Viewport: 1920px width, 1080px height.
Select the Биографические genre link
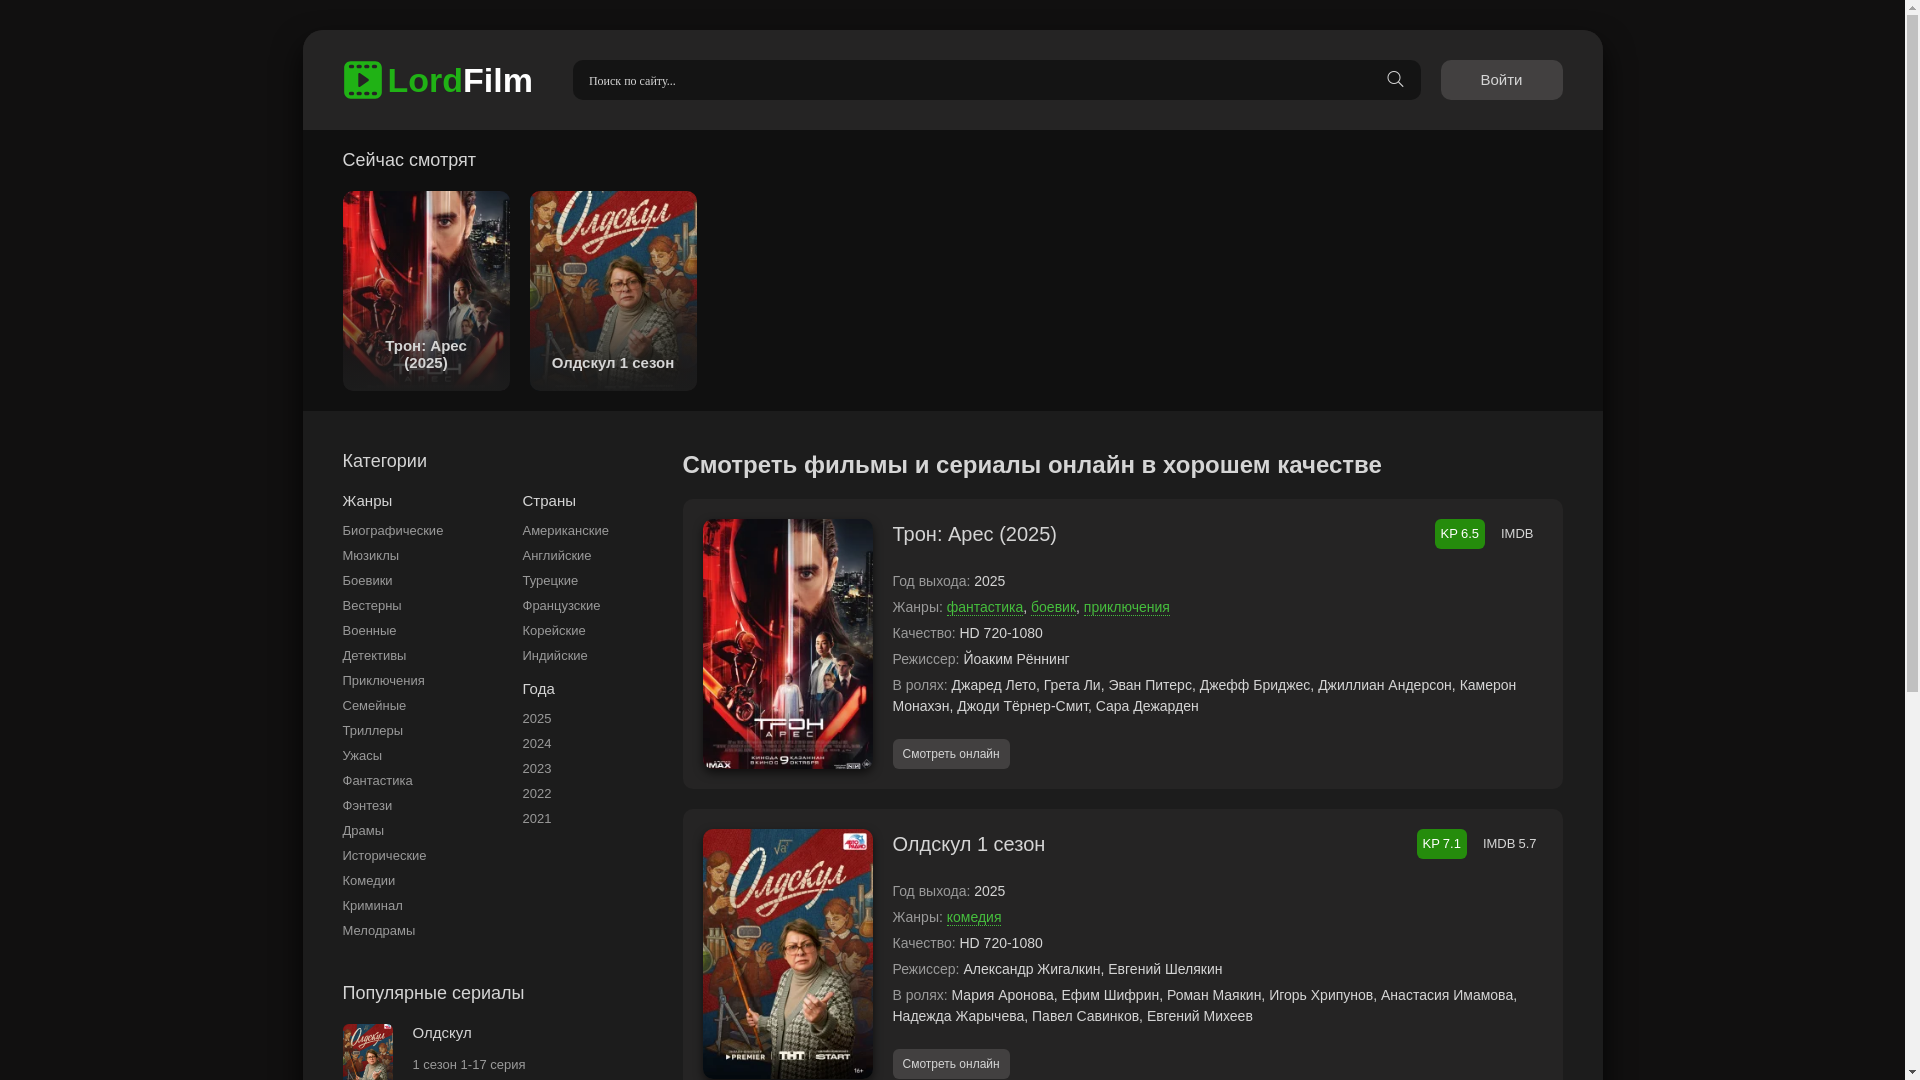click(x=392, y=531)
